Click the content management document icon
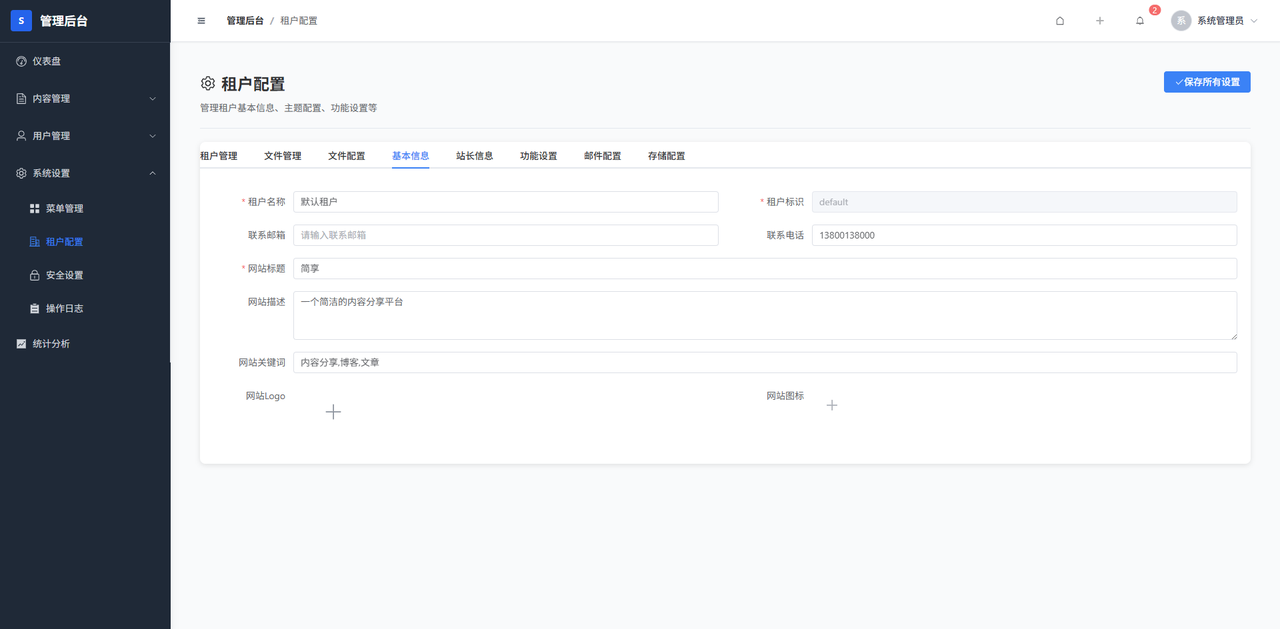Viewport: 1280px width, 629px height. click(x=22, y=98)
